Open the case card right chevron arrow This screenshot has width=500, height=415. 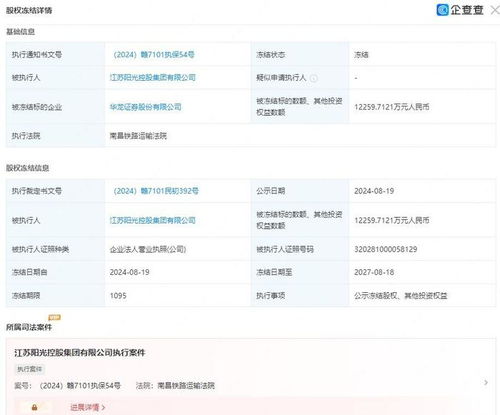pyautogui.click(x=486, y=382)
